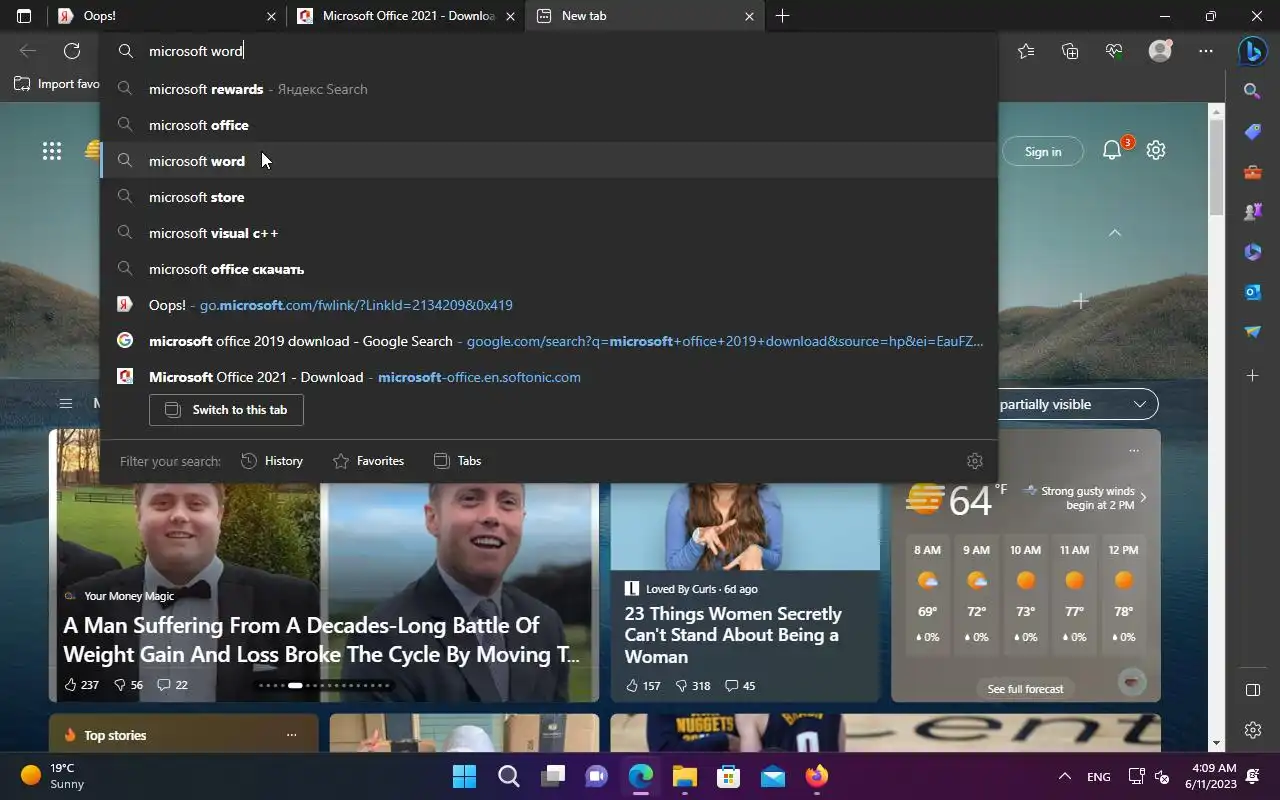1280x800 pixels.
Task: Open the Collections icon in toolbar
Action: pos(1070,51)
